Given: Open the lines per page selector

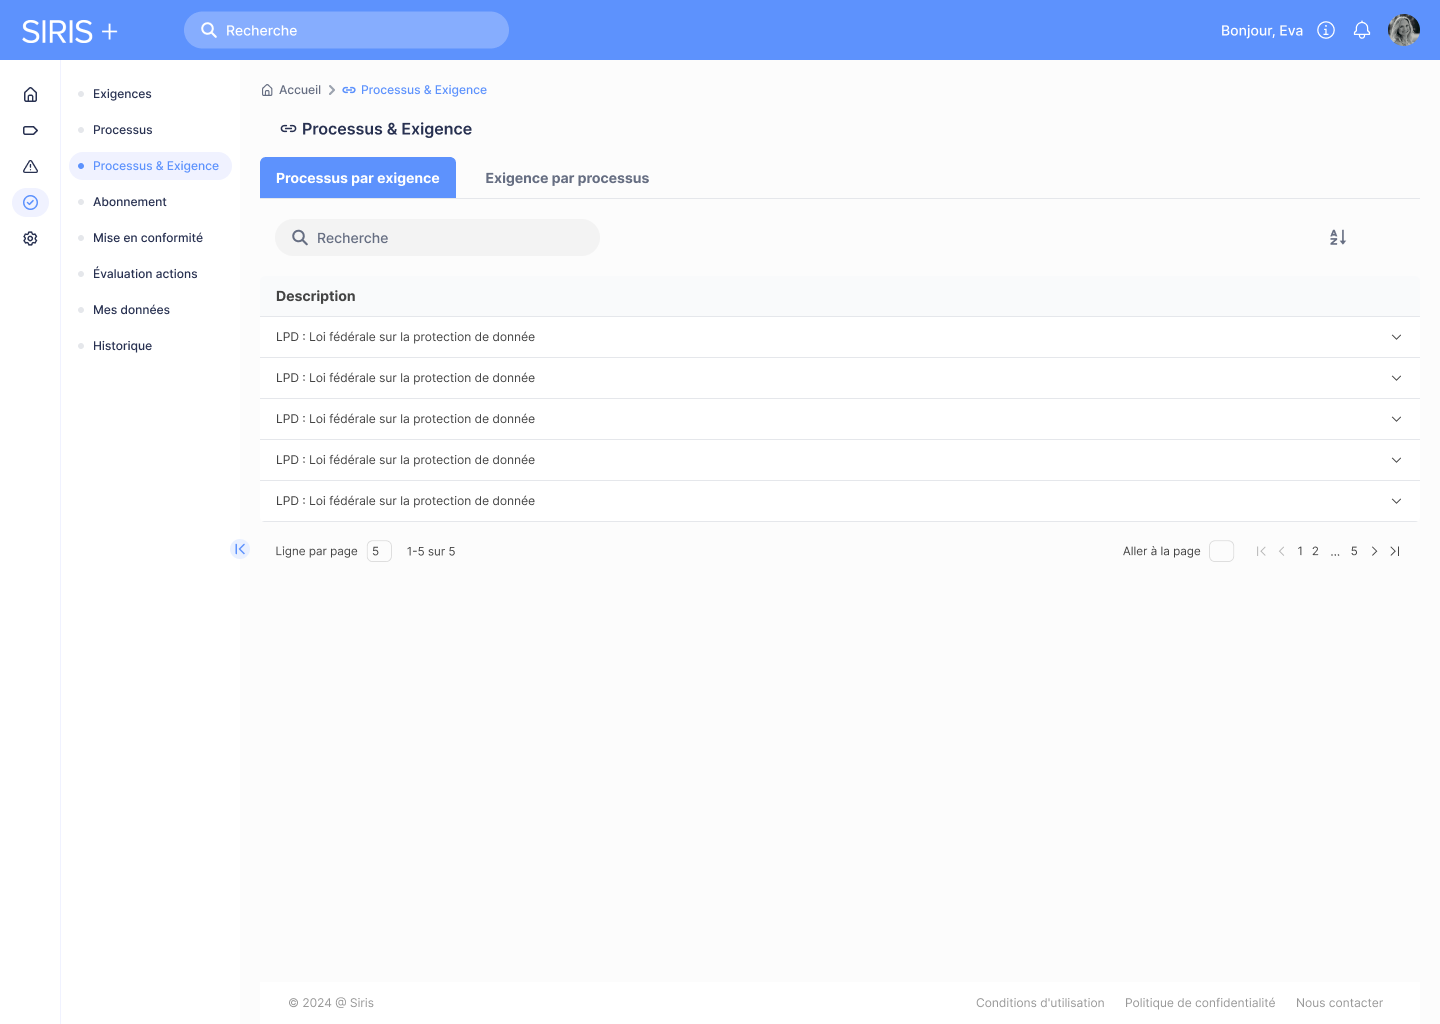Looking at the screenshot, I should [378, 551].
